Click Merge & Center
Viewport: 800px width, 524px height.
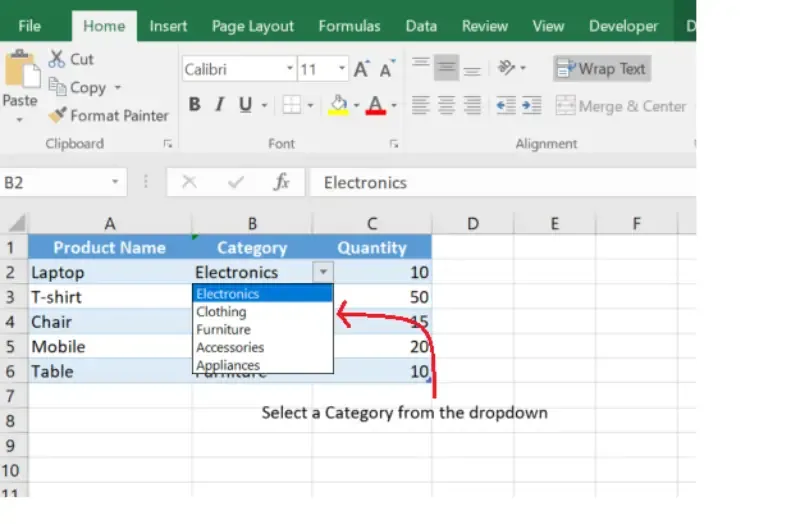click(620, 106)
